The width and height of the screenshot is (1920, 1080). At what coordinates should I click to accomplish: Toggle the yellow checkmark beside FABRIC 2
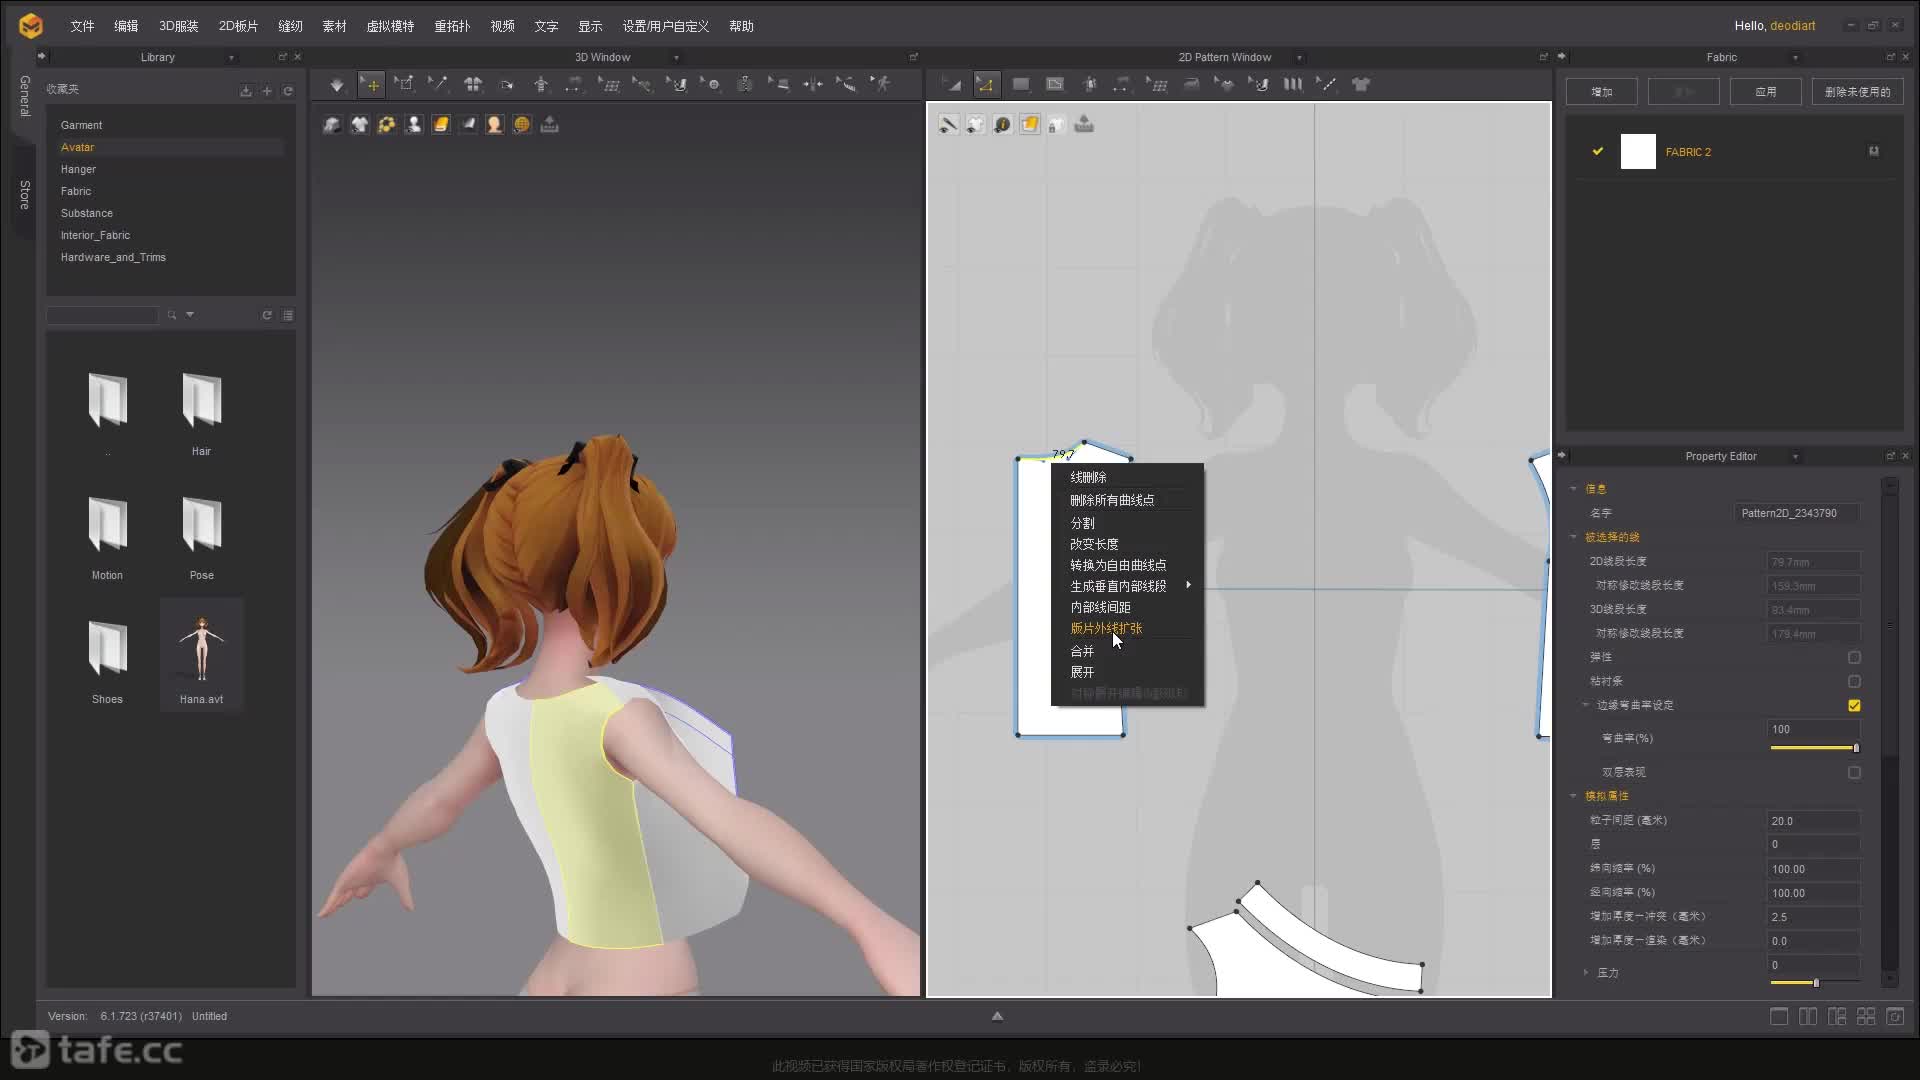(1598, 151)
